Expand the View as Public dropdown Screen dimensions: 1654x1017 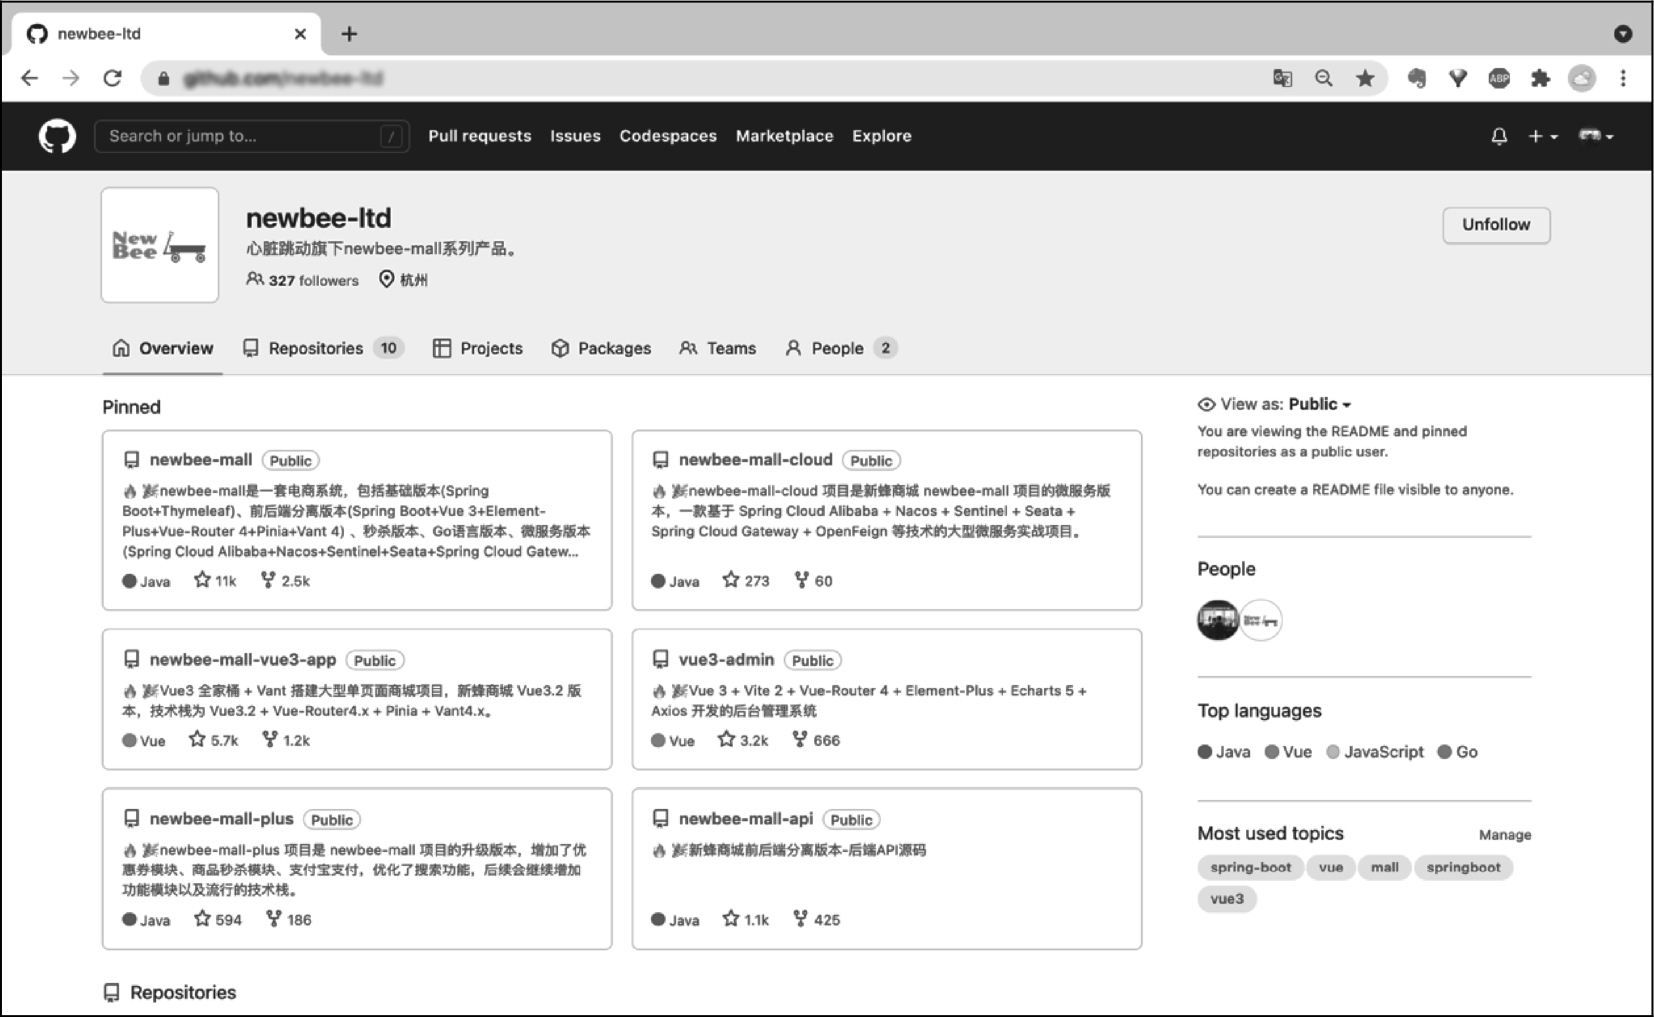coord(1319,404)
